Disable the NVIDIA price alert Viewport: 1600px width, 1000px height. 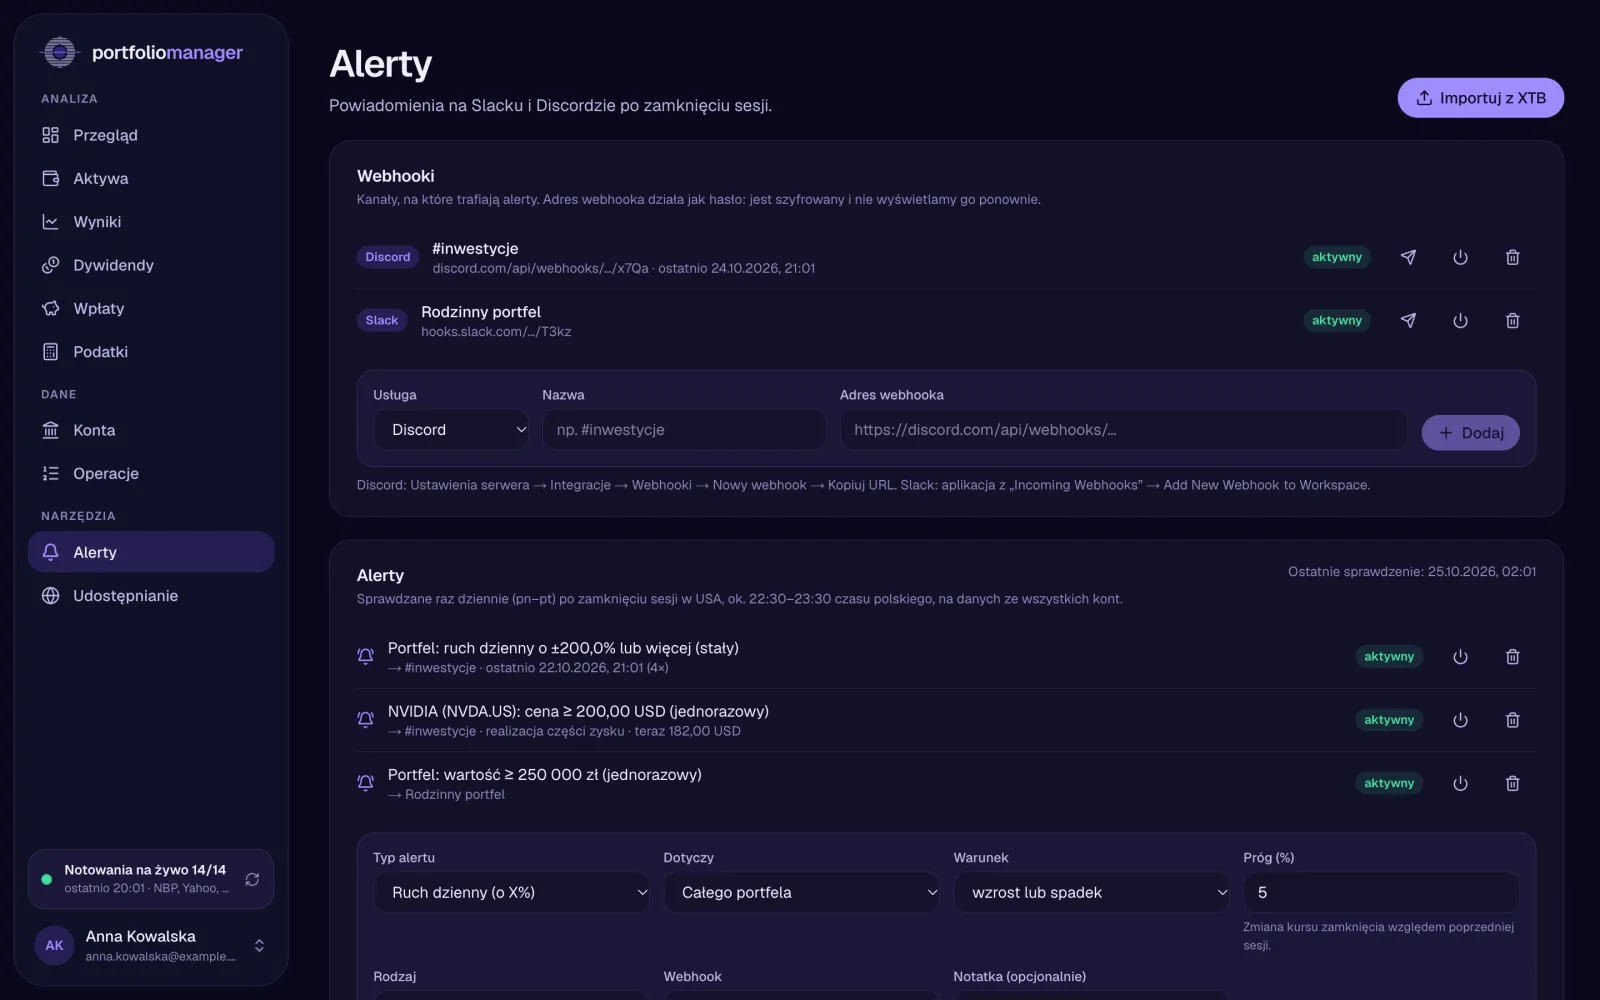point(1460,720)
